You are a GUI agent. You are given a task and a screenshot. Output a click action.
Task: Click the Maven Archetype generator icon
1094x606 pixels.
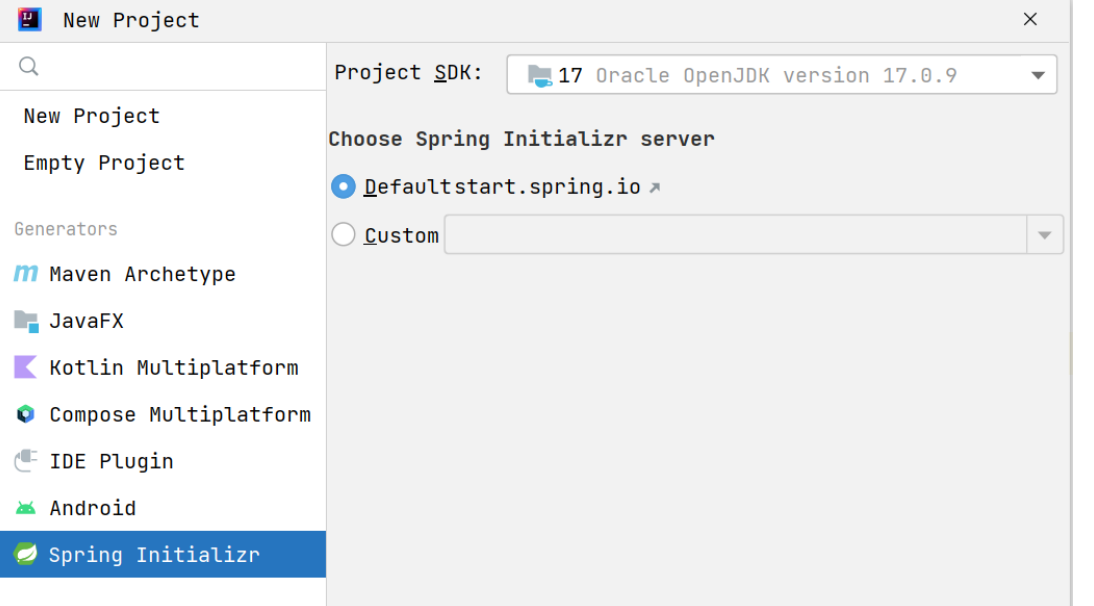pyautogui.click(x=25, y=274)
